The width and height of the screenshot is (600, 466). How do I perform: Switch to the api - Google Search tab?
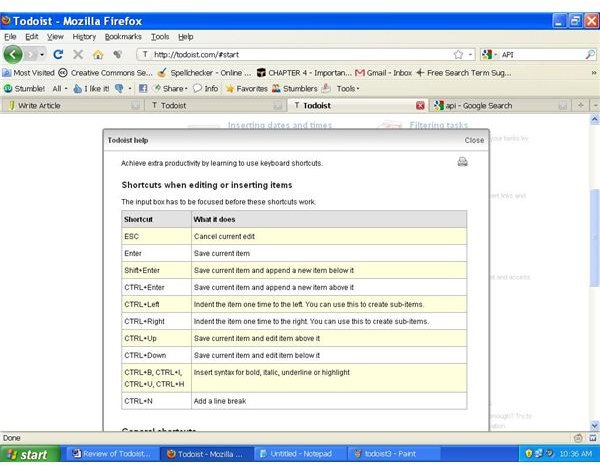500,106
